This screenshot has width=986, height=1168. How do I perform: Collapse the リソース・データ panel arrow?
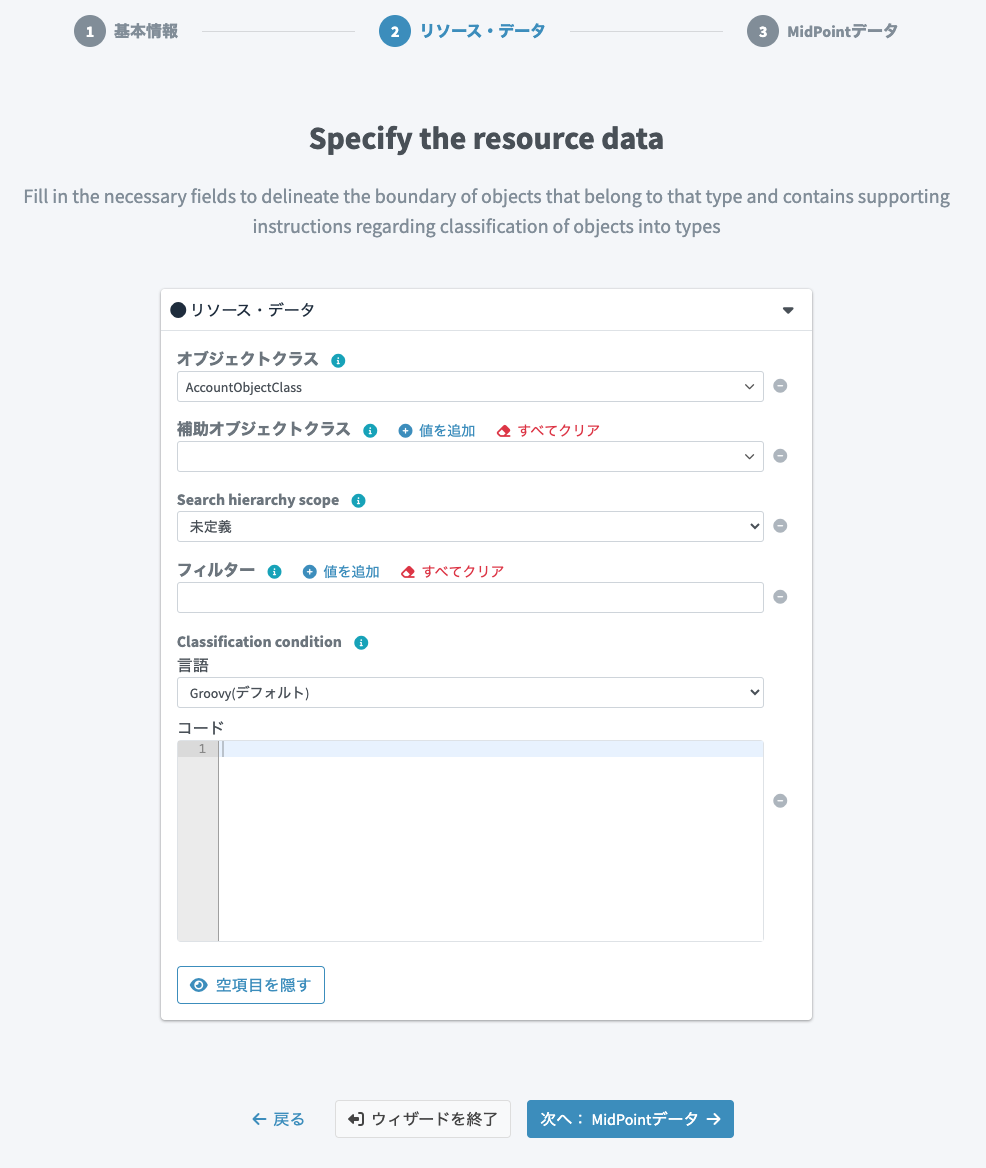pyautogui.click(x=788, y=310)
